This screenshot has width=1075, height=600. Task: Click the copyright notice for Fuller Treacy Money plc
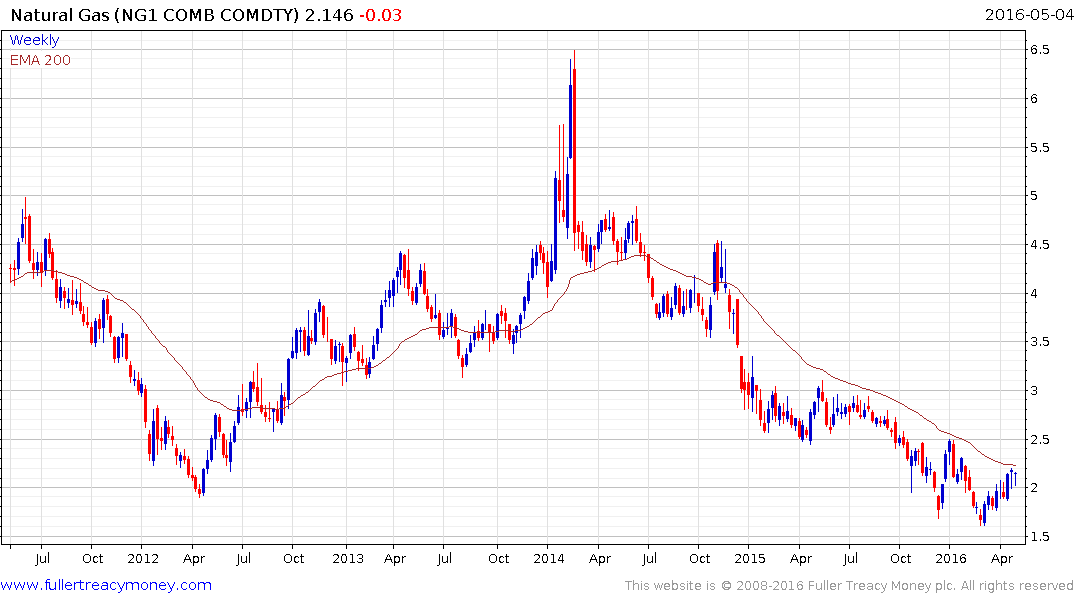coord(849,586)
